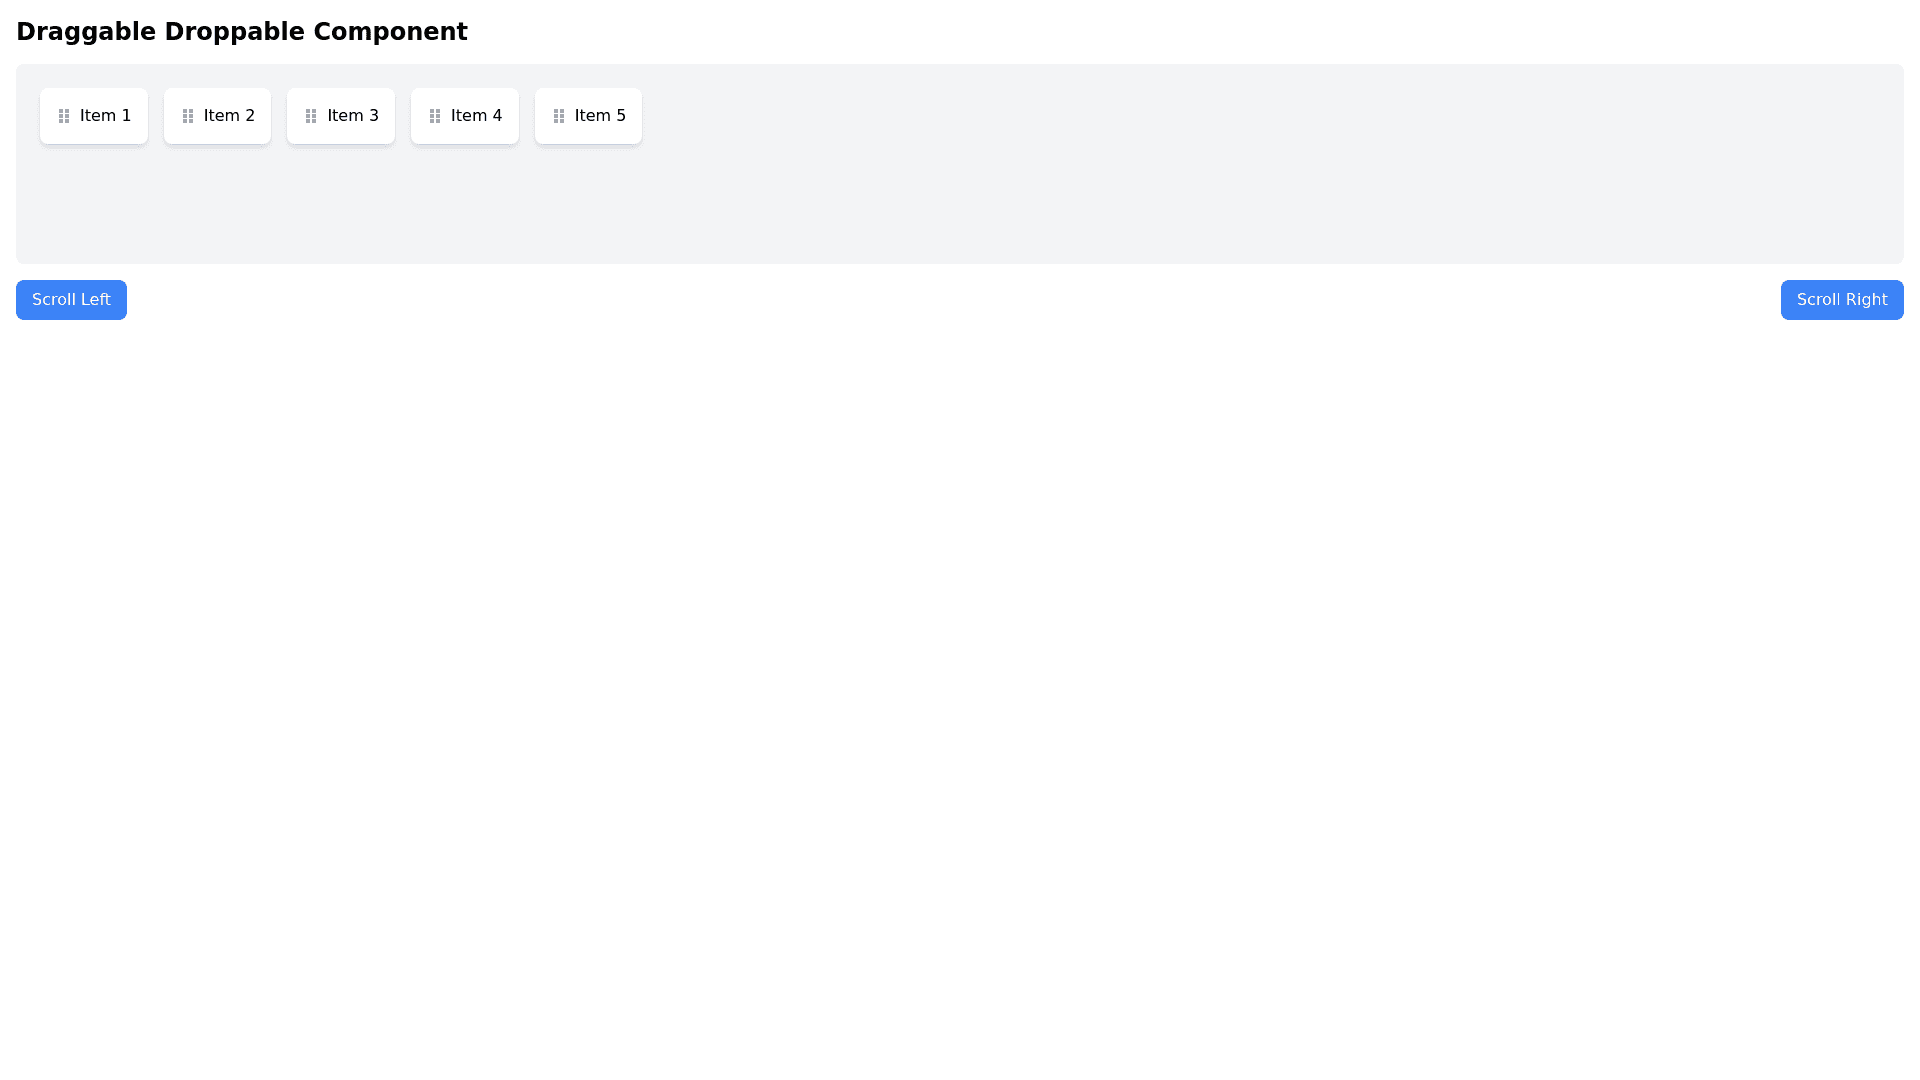Click the Scroll Left button
Viewport: 1920px width, 1080px height.
(x=71, y=299)
